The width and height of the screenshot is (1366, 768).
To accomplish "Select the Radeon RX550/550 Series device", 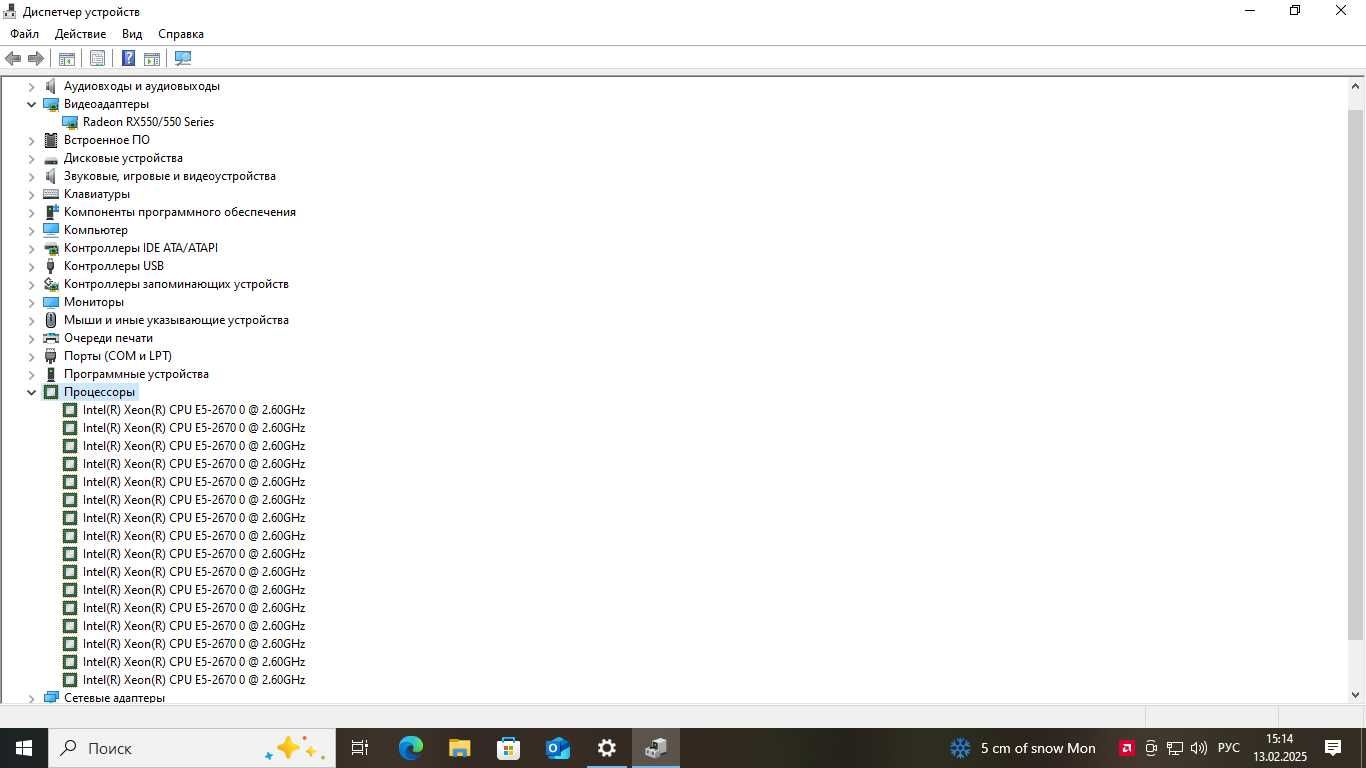I will pyautogui.click(x=148, y=122).
